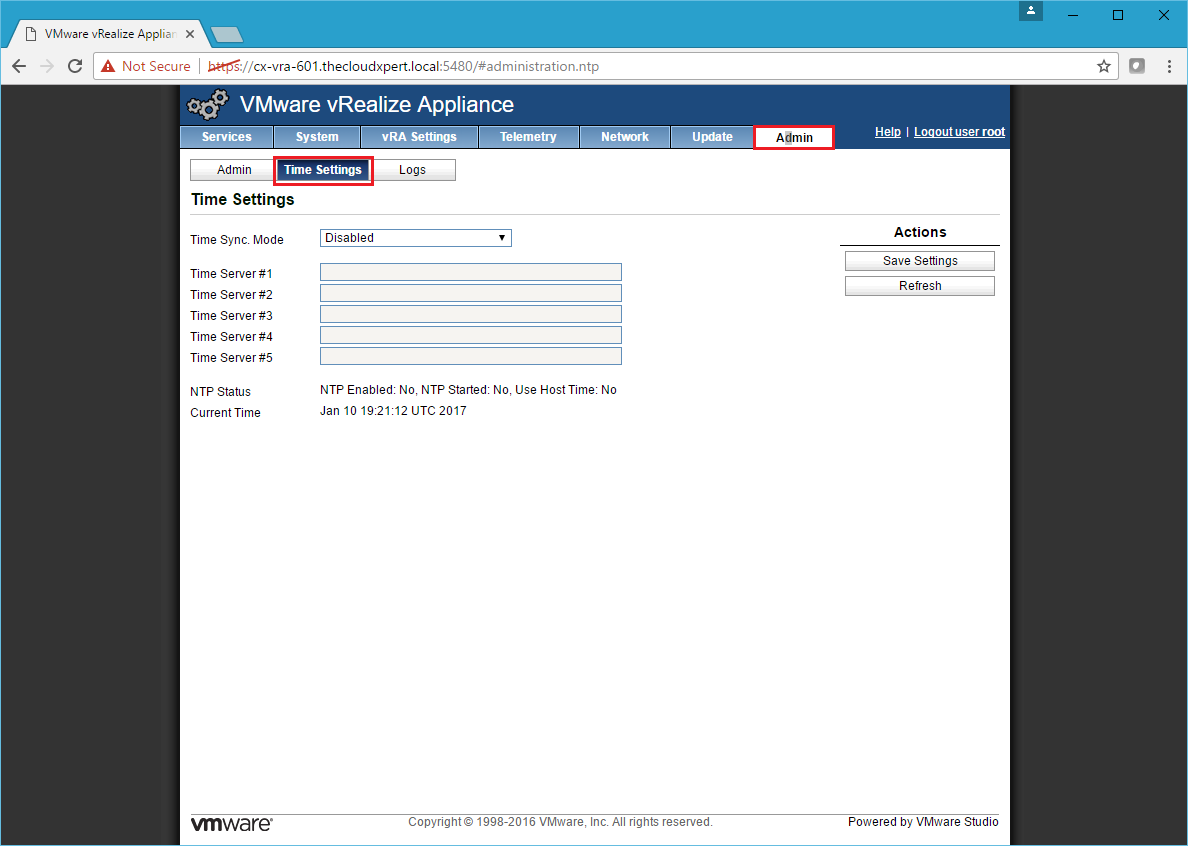Switch to the vRA Settings tab

pyautogui.click(x=419, y=137)
